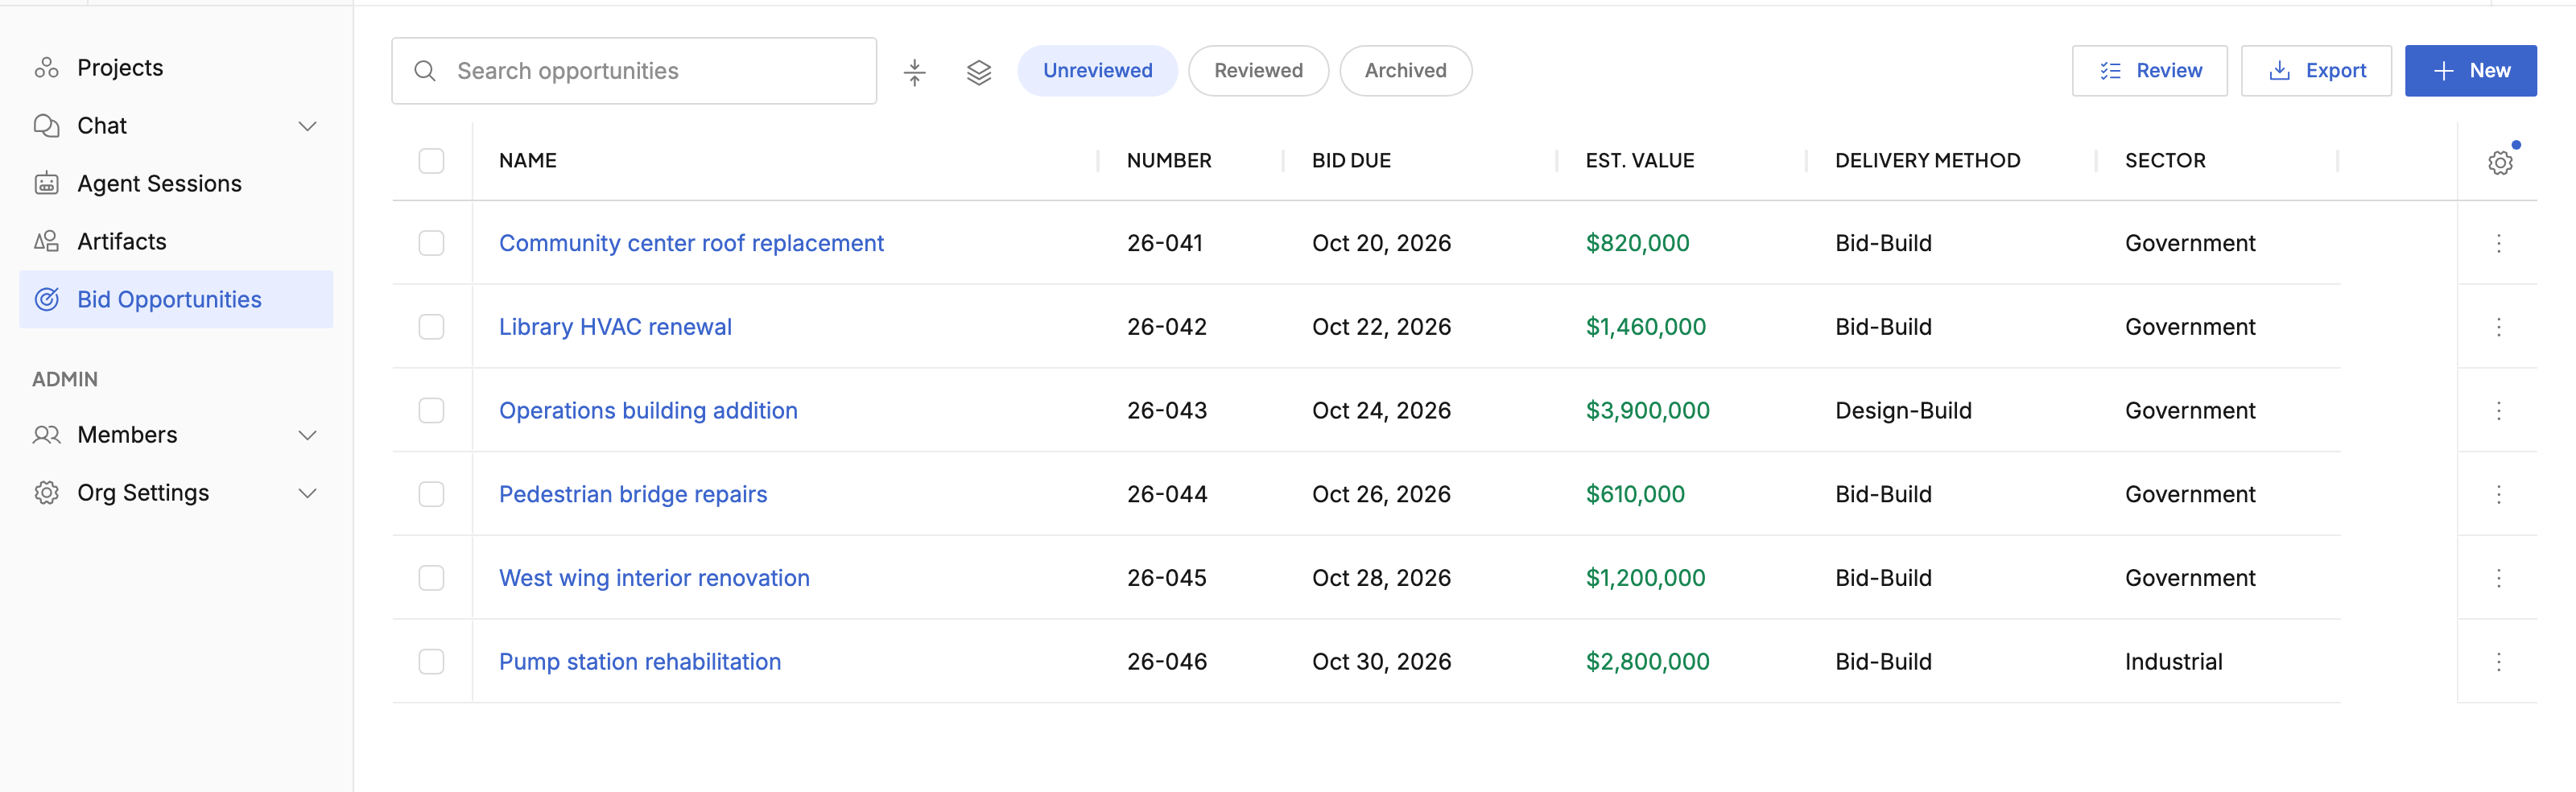Click the Design-Build delivery method cell

pos(1903,411)
